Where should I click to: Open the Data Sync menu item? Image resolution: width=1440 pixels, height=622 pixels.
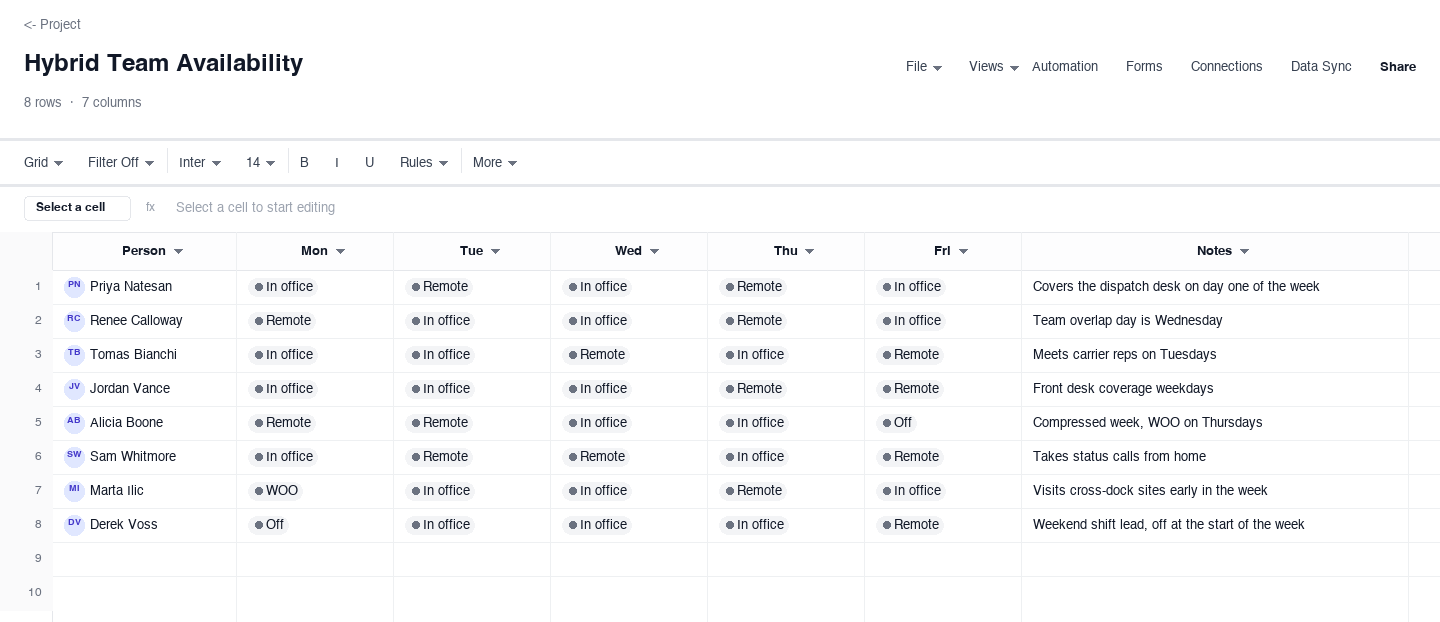click(x=1321, y=67)
